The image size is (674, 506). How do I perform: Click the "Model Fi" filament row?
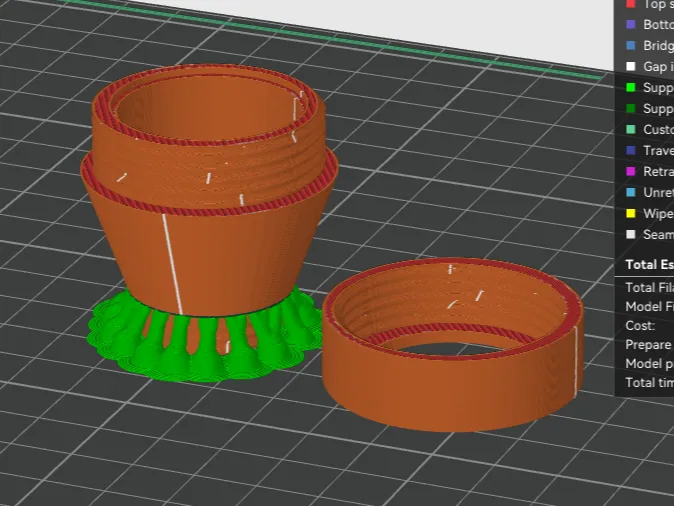649,307
